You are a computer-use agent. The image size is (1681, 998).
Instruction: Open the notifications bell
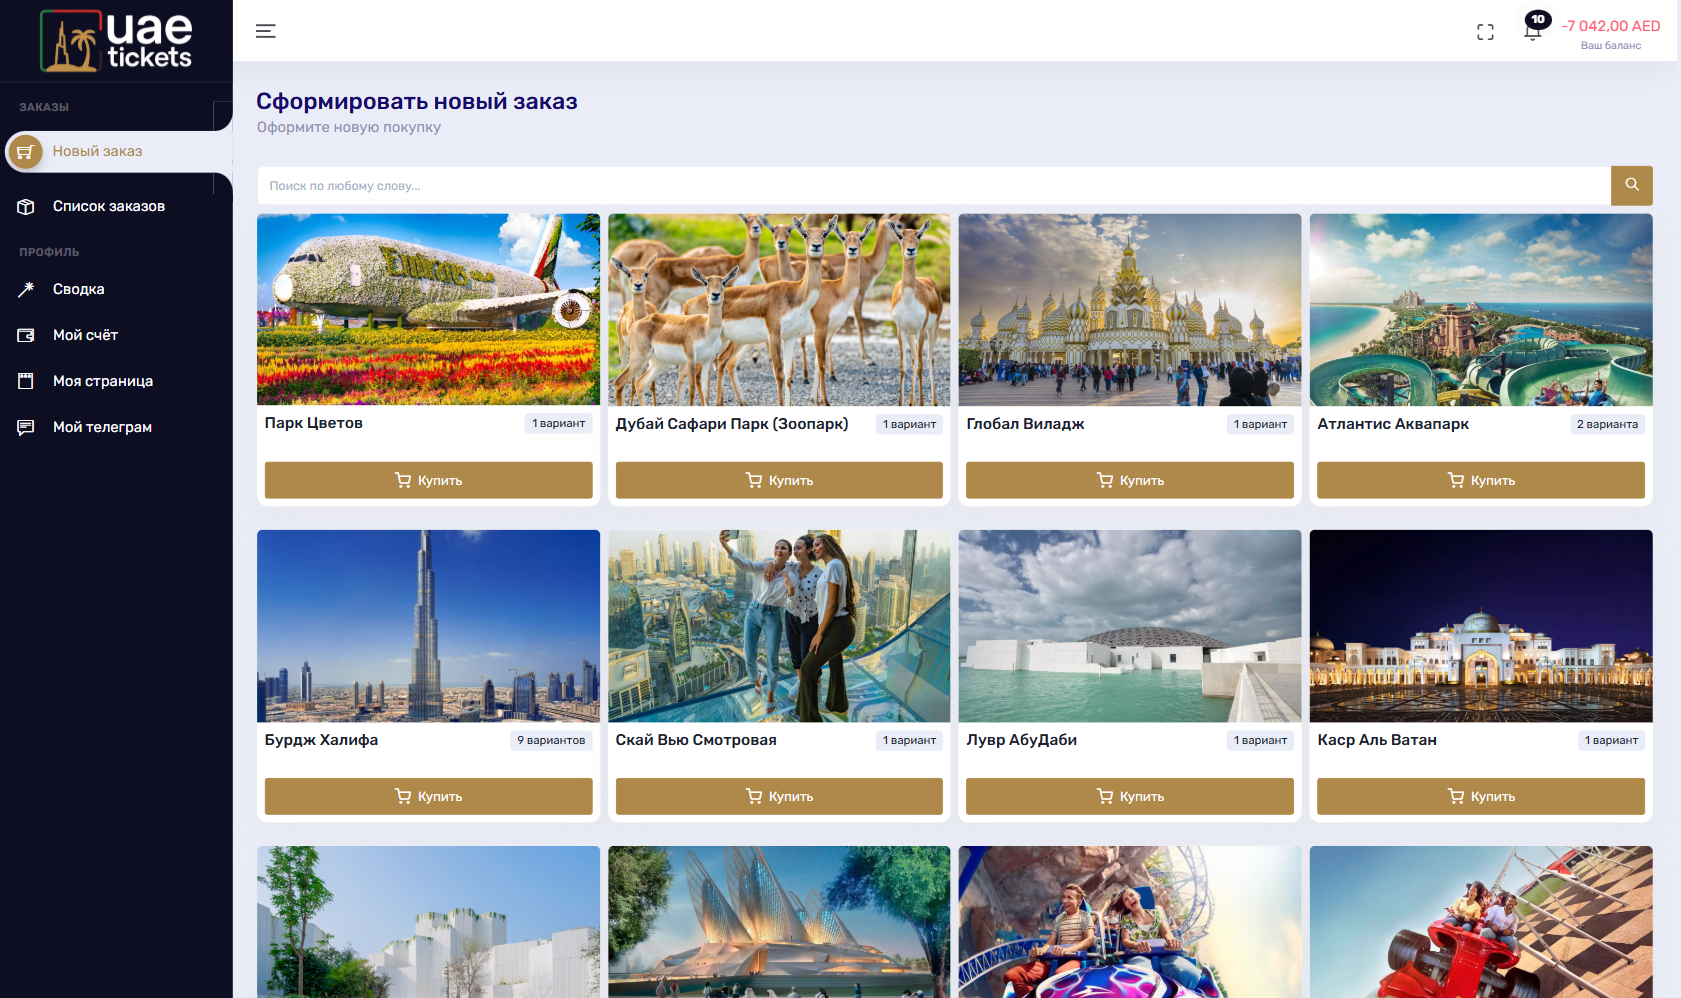pyautogui.click(x=1532, y=31)
